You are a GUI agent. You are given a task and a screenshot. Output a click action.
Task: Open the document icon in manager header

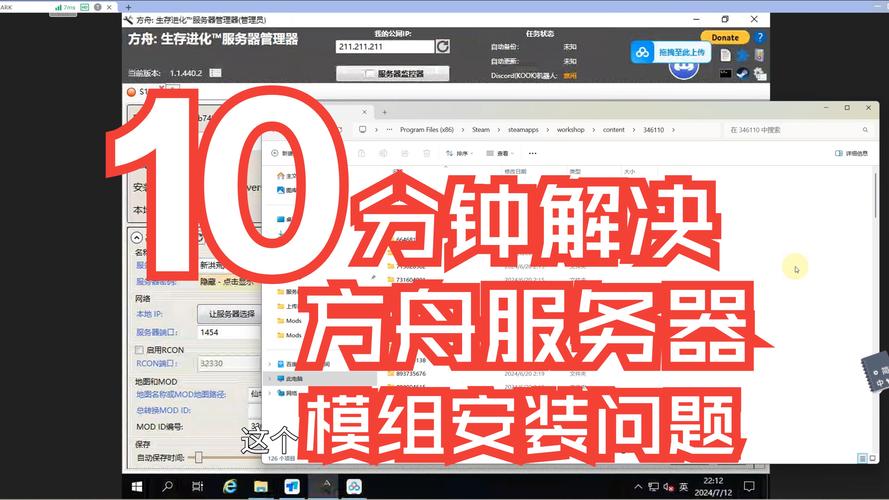[x=725, y=55]
